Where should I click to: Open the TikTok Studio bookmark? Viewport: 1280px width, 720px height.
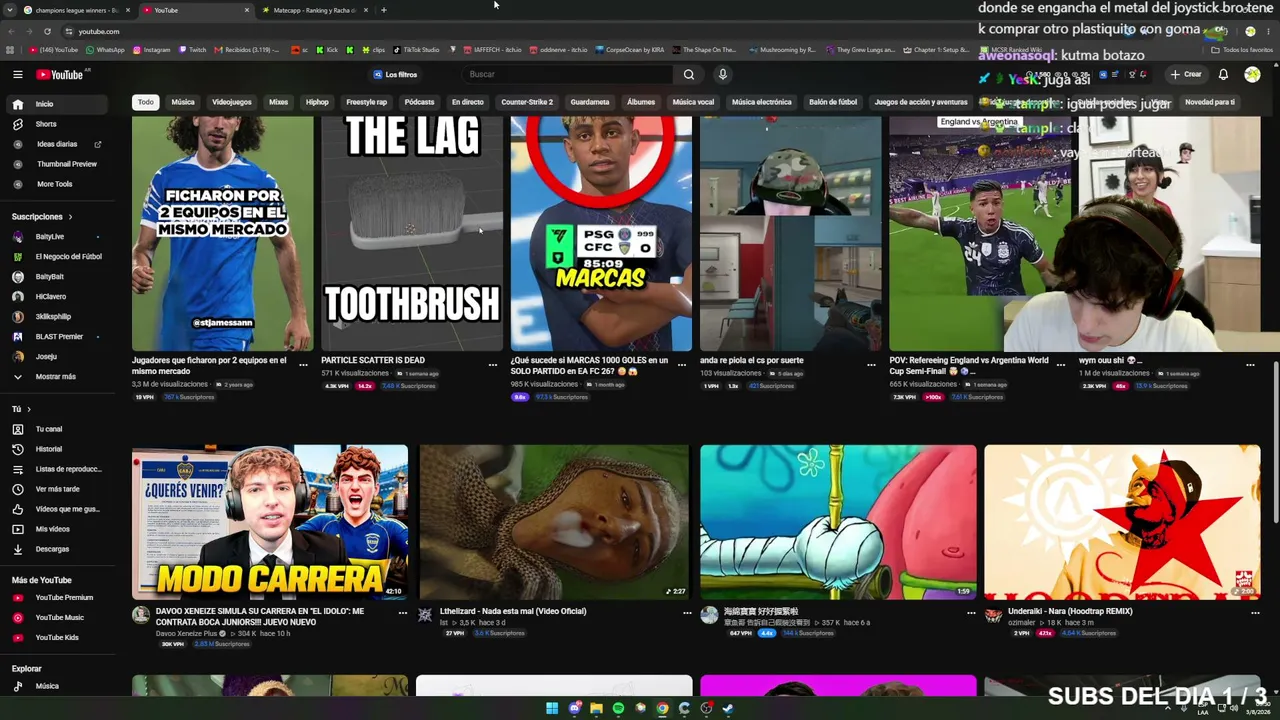click(x=416, y=50)
